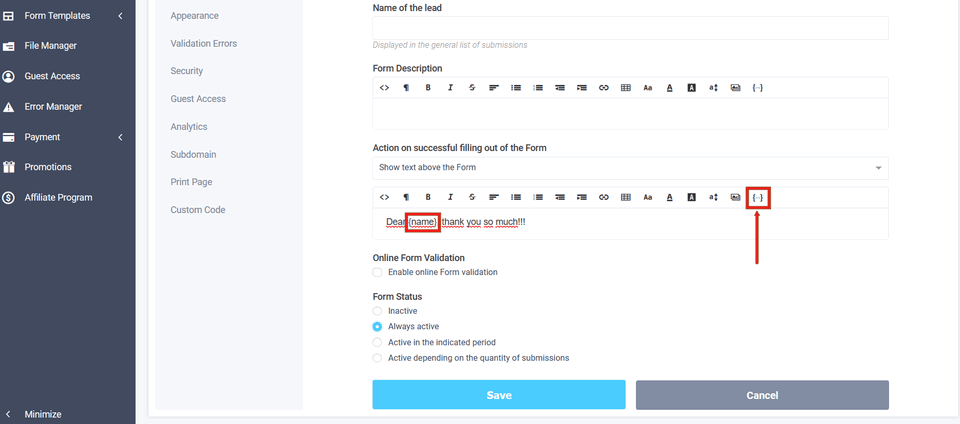This screenshot has width=960, height=424.
Task: Apply strikethrough in the success action editor
Action: tap(472, 198)
